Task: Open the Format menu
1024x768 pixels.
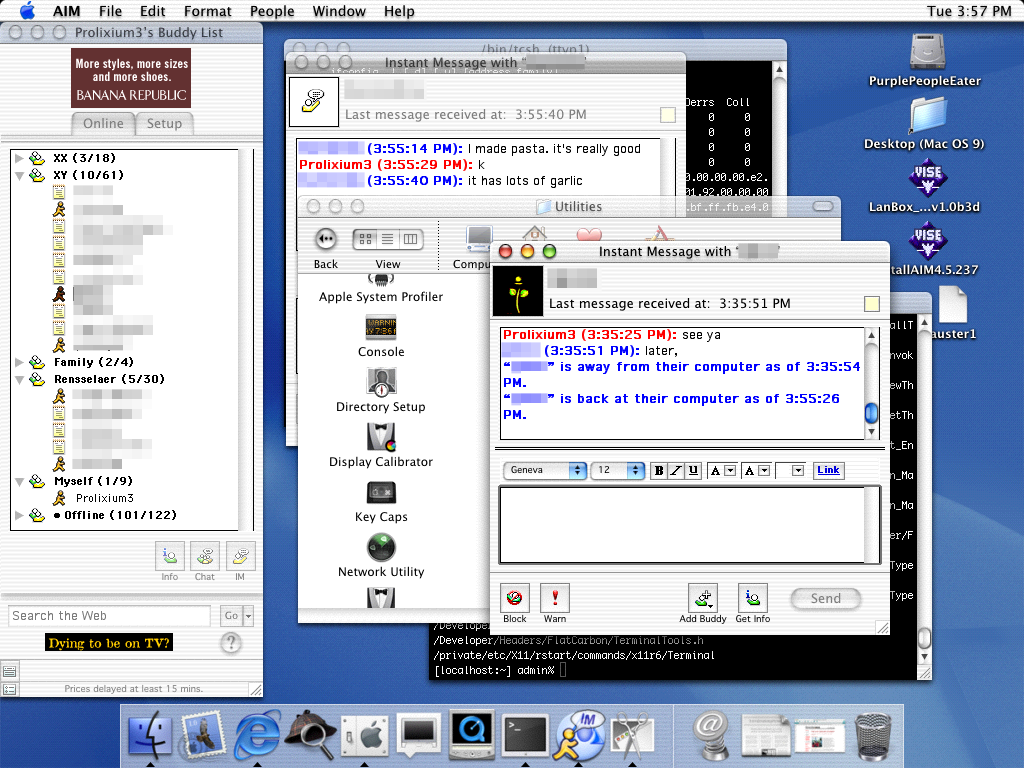Action: pos(208,11)
